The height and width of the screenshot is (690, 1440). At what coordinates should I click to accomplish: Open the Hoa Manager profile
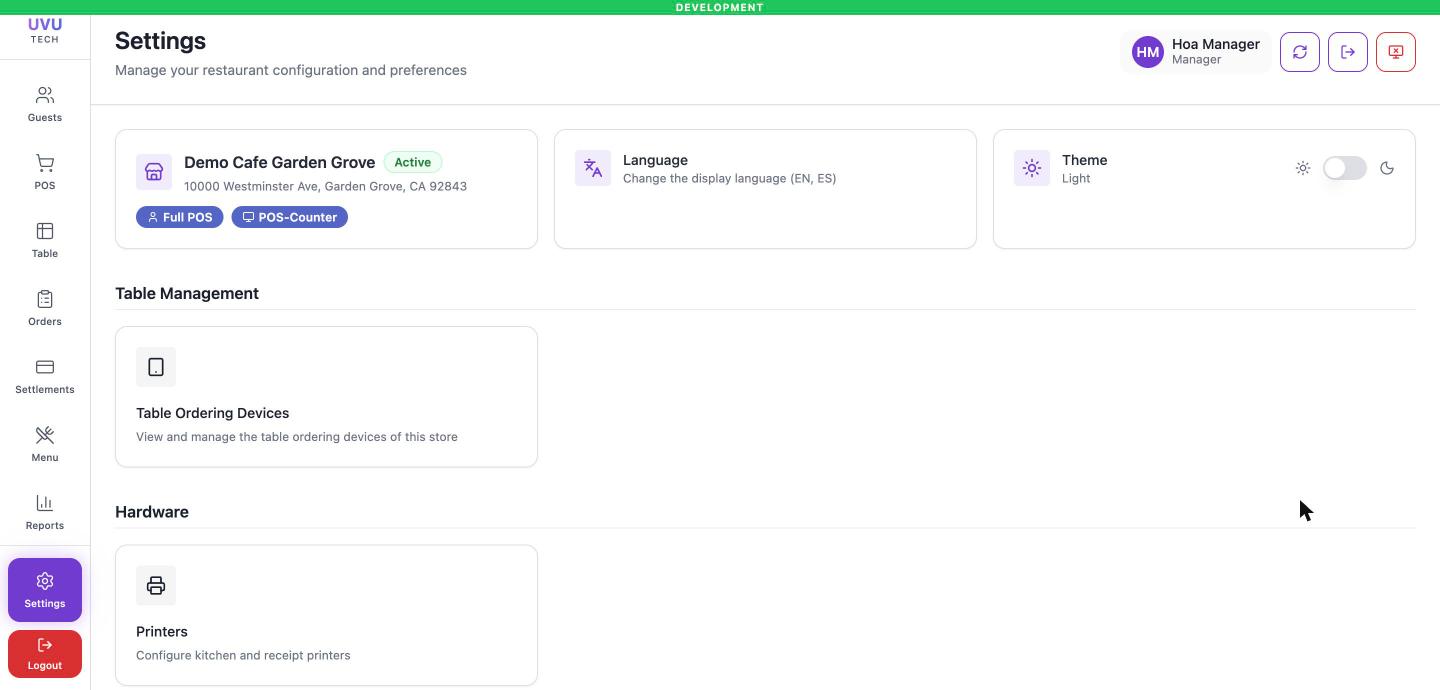click(x=1196, y=52)
